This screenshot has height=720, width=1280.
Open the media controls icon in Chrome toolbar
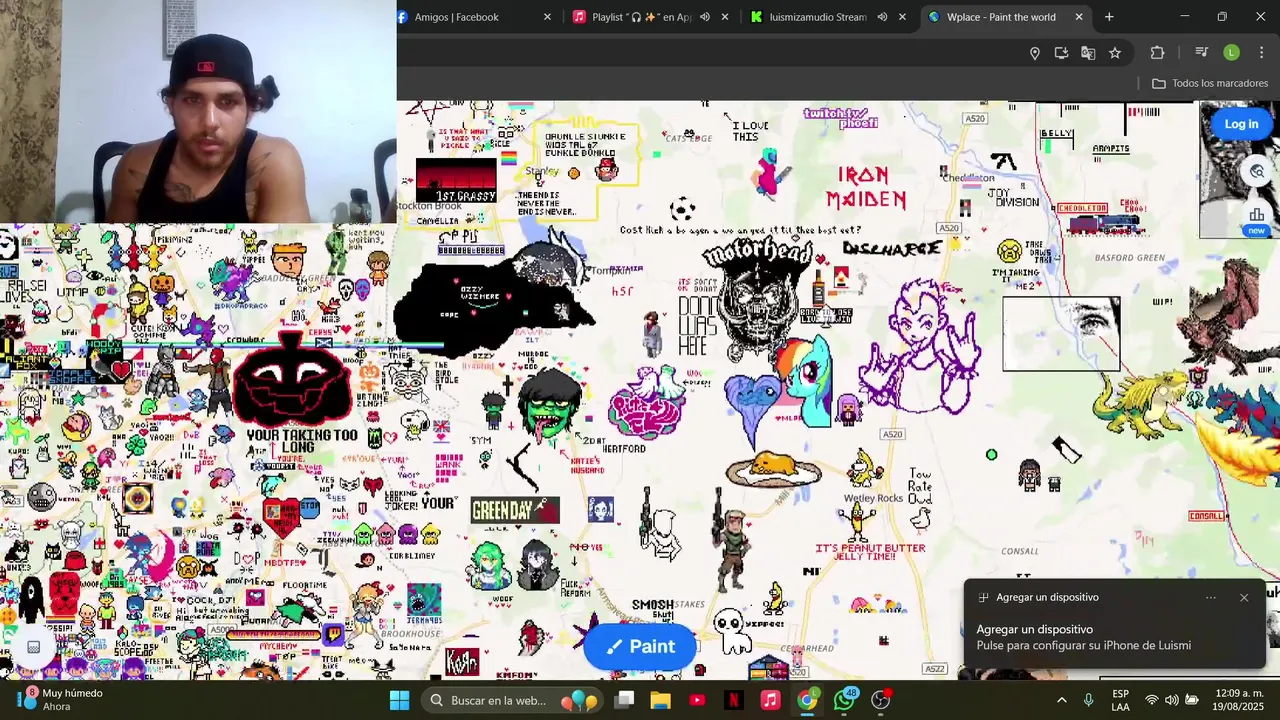(1202, 53)
